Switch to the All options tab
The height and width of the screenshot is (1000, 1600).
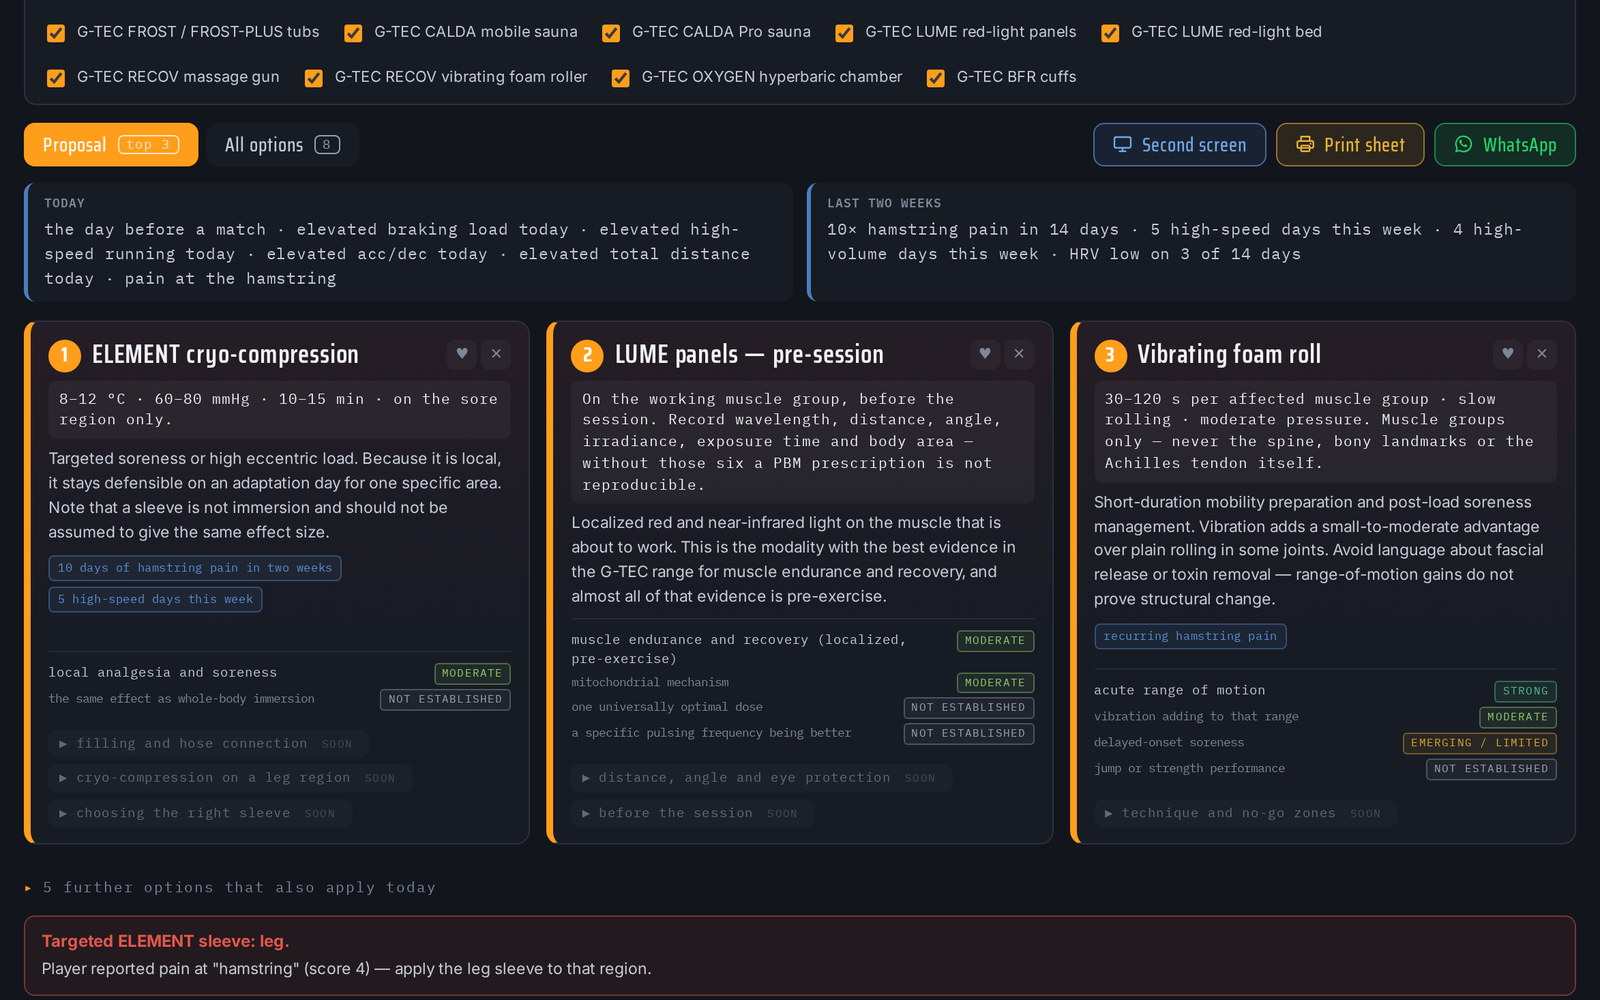[x=283, y=144]
